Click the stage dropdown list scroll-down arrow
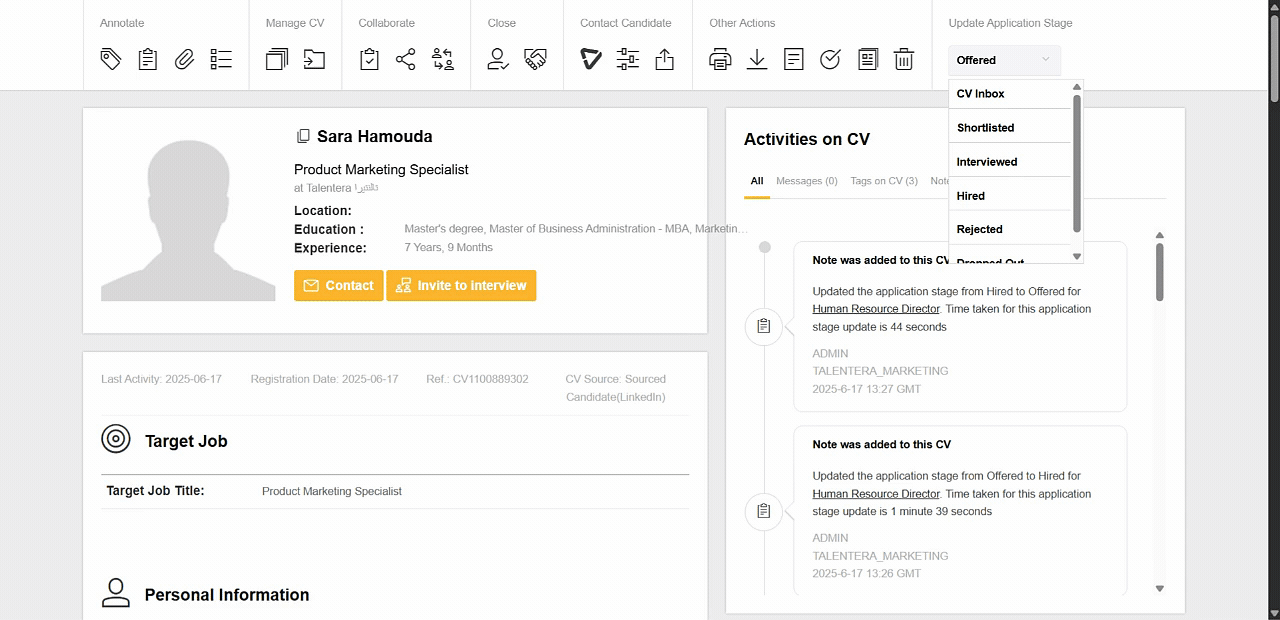The height and width of the screenshot is (620, 1280). click(x=1077, y=257)
